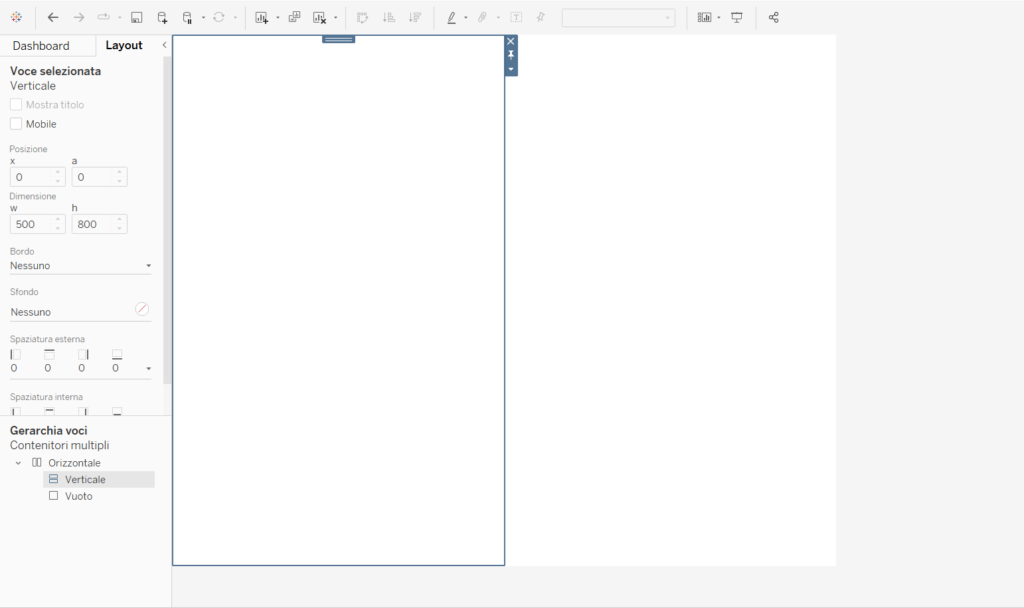This screenshot has width=1024, height=608.
Task: Pin the floating container with the pin toggle
Action: pyautogui.click(x=511, y=54)
